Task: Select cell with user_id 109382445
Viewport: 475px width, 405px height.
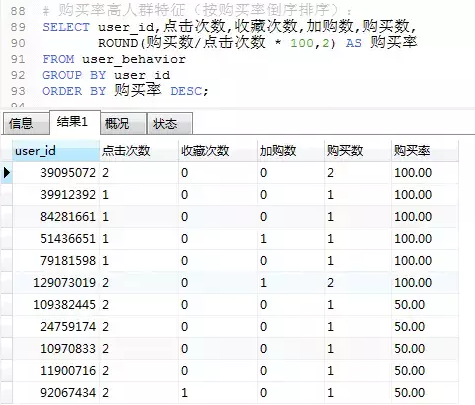Action: point(56,305)
